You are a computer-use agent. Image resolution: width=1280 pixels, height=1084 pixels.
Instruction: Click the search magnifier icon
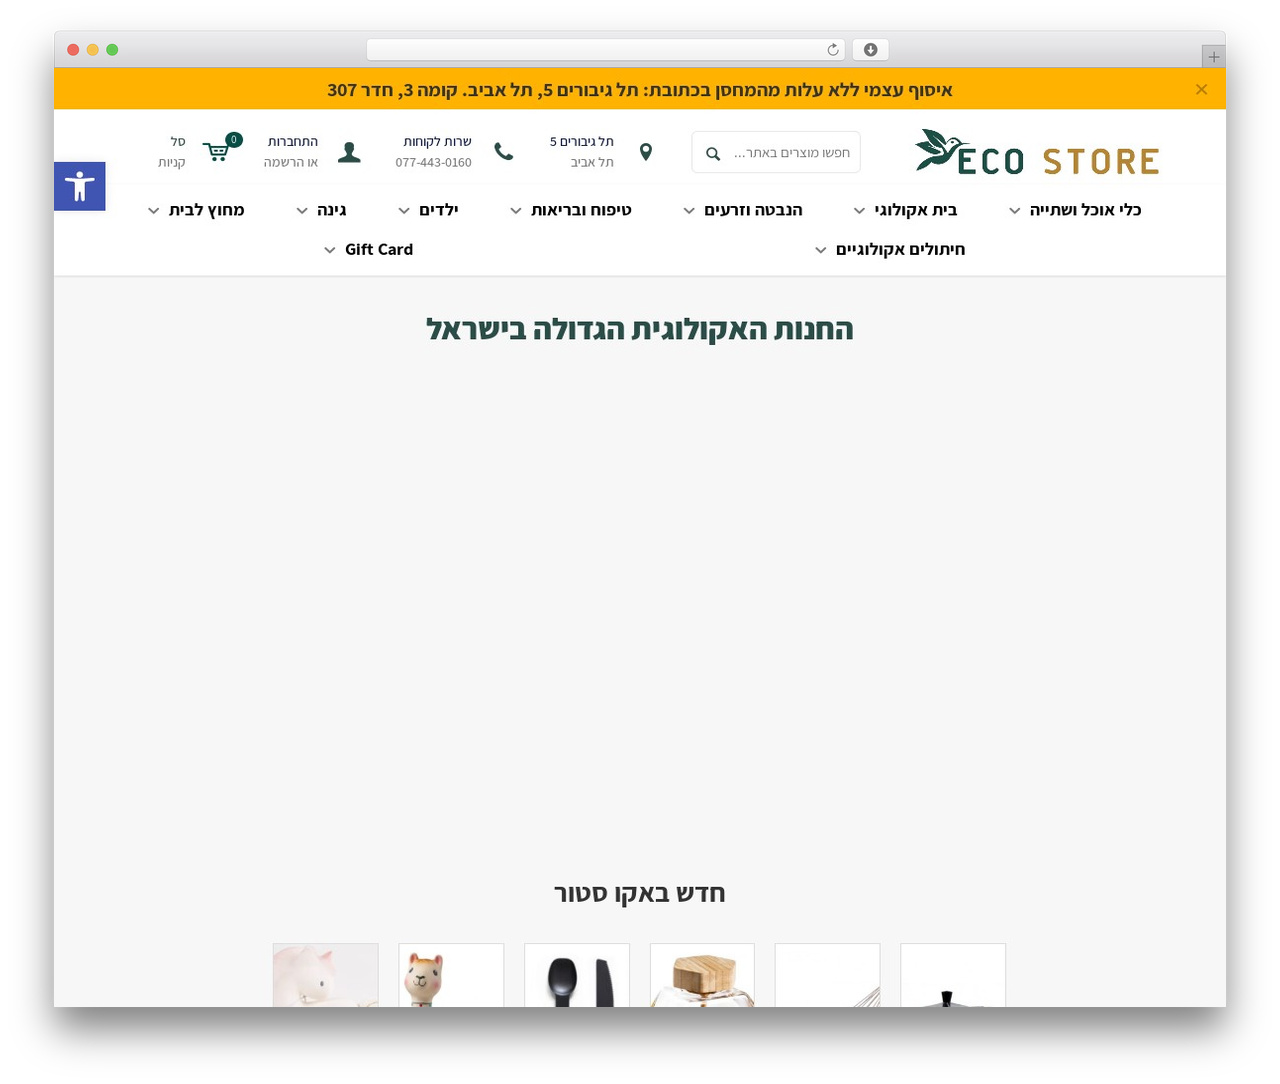click(x=713, y=153)
